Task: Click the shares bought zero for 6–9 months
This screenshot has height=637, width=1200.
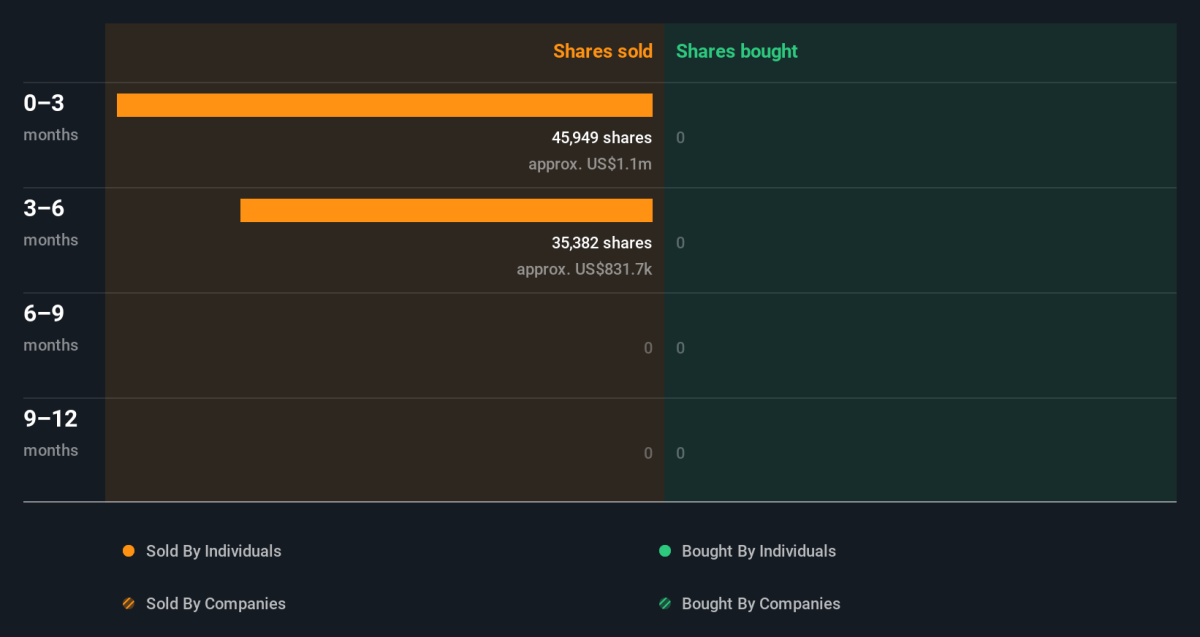Action: pyautogui.click(x=681, y=348)
